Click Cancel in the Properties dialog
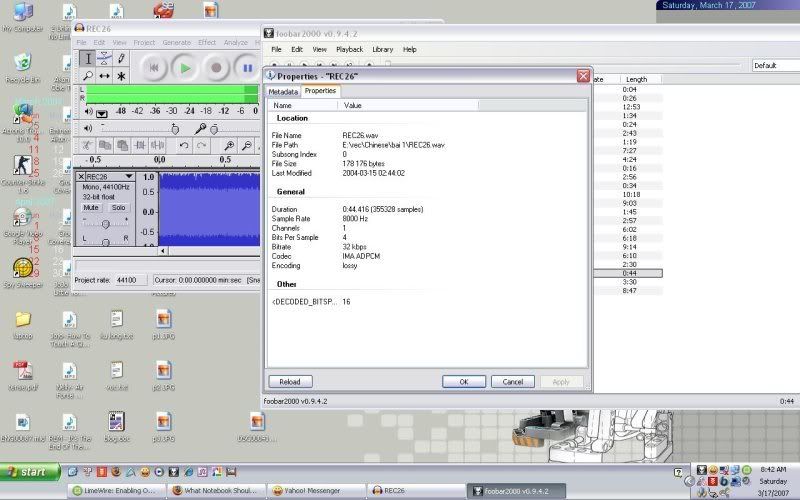Viewport: 800px width, 500px height. (513, 382)
